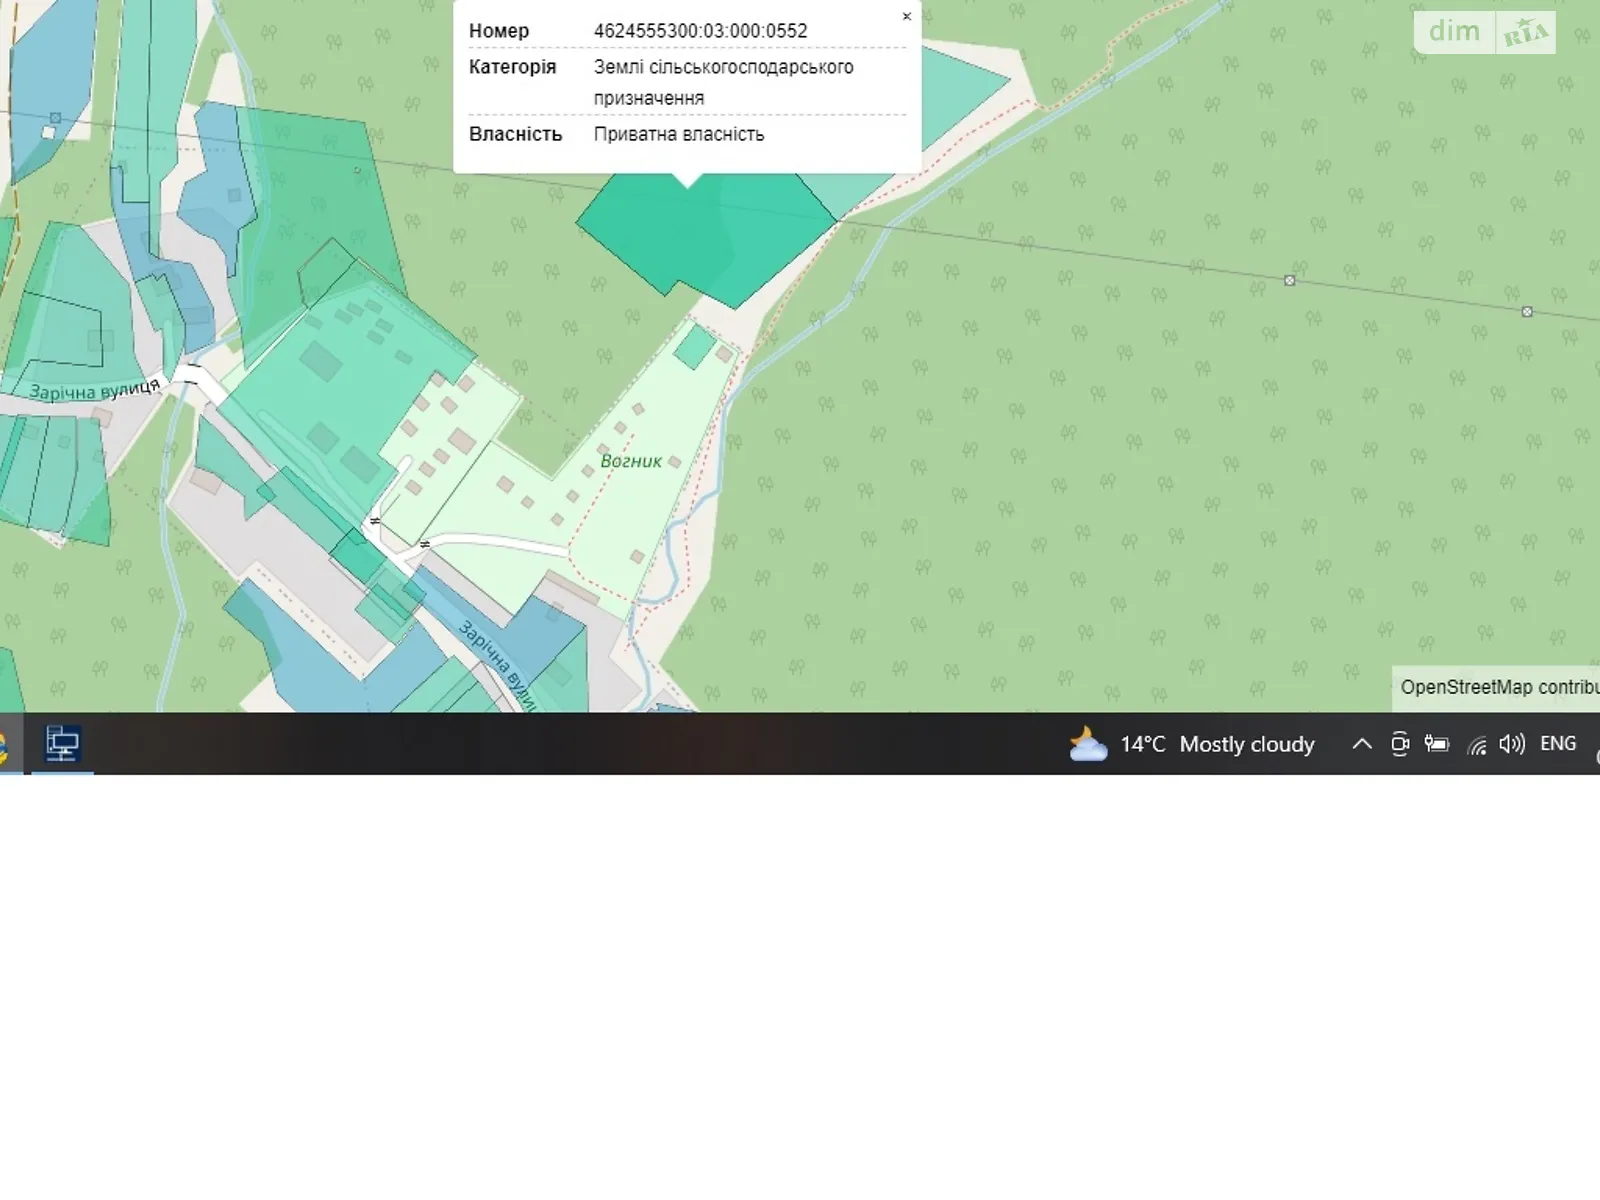
Task: Switch the ENG input language
Action: [1558, 744]
